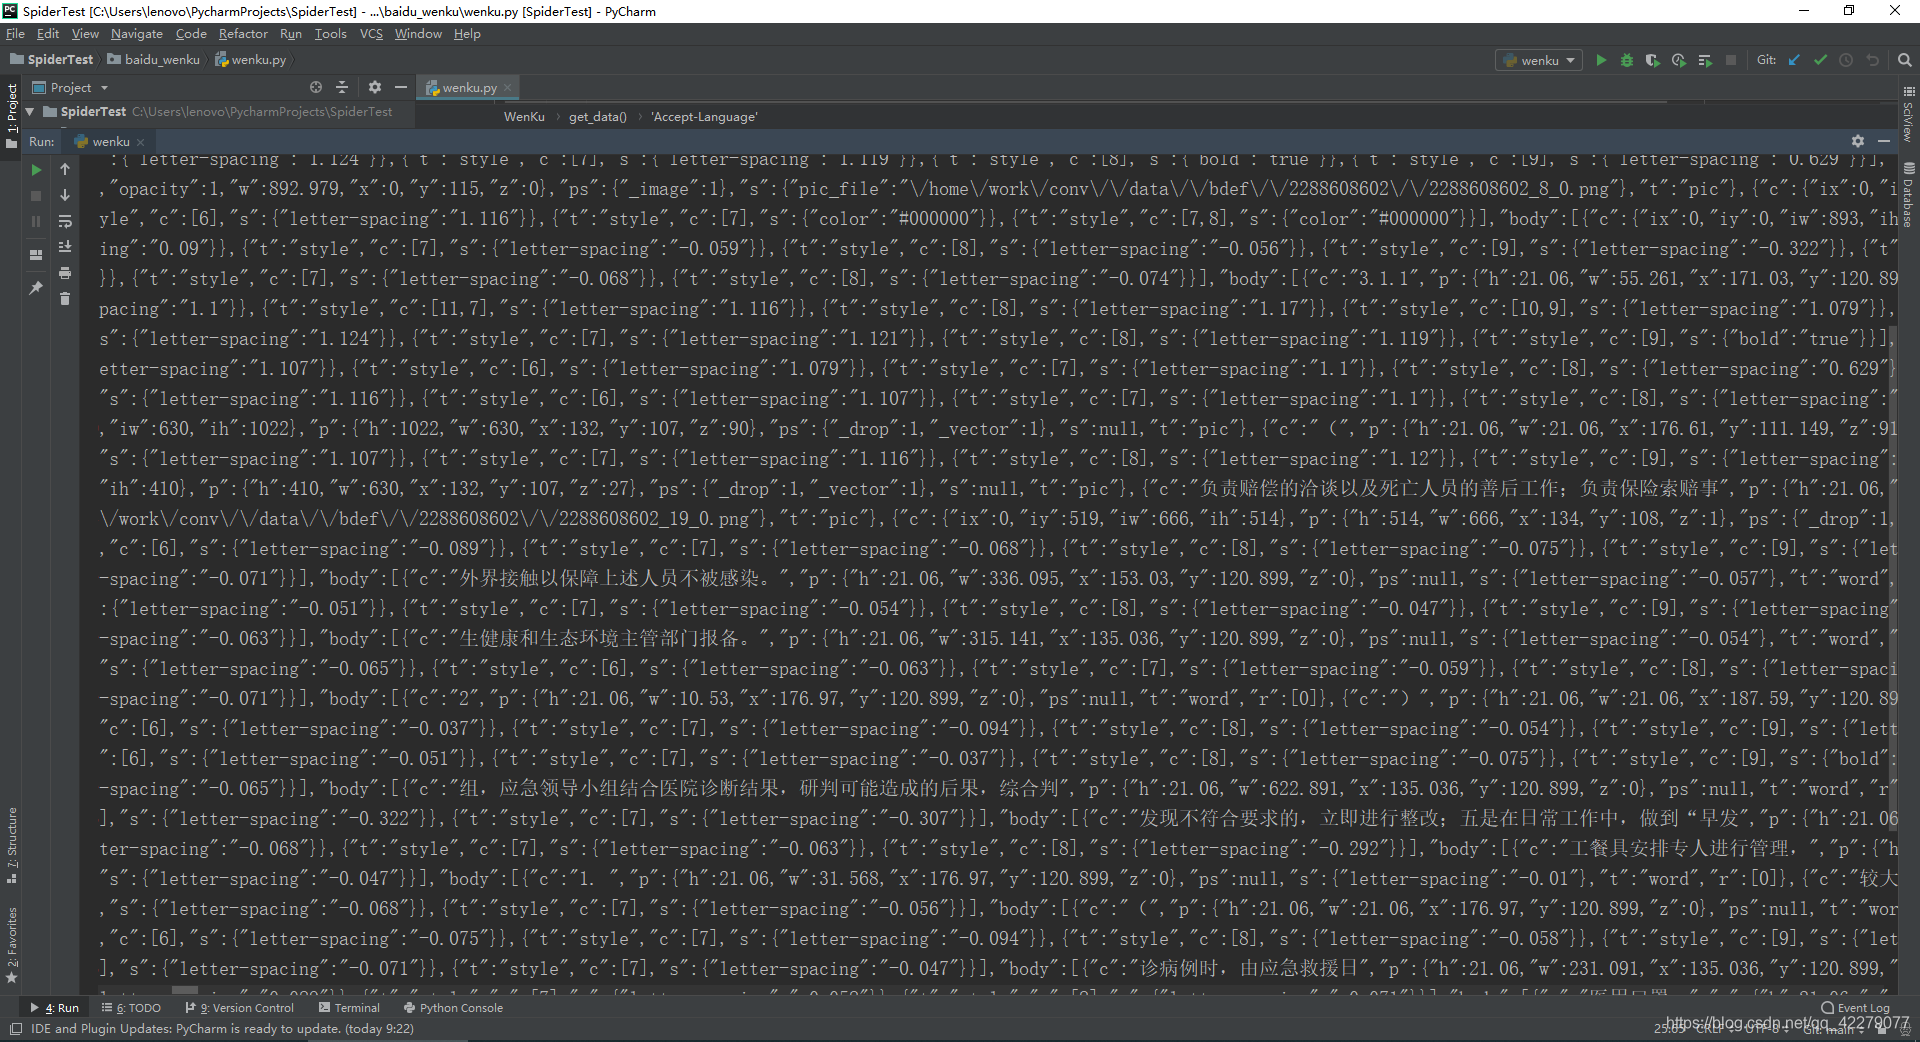Open the wenku run configuration dropdown
The height and width of the screenshot is (1042, 1920).
(1540, 60)
